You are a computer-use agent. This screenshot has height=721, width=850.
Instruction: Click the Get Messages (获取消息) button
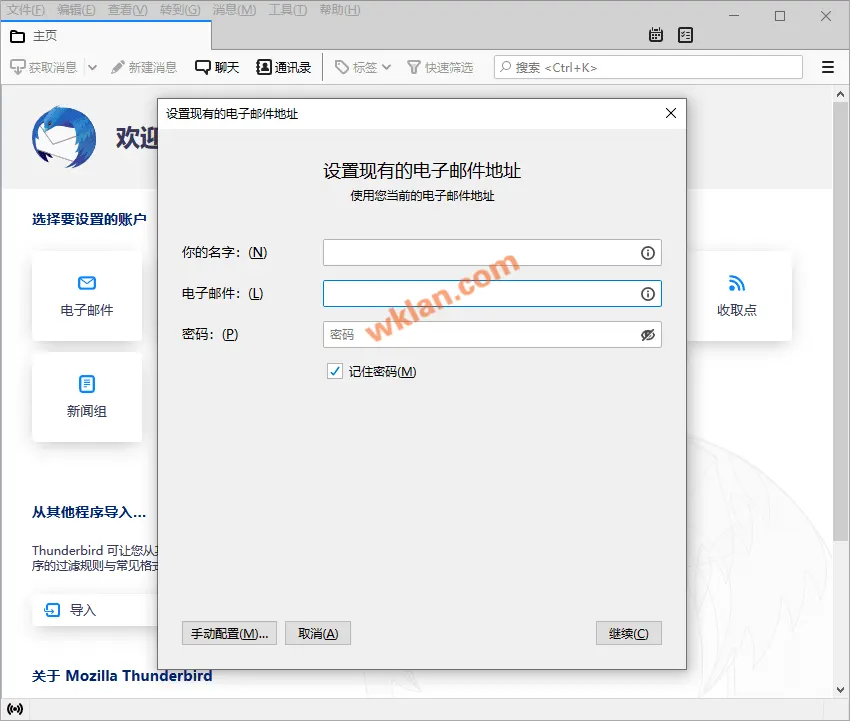(x=44, y=67)
